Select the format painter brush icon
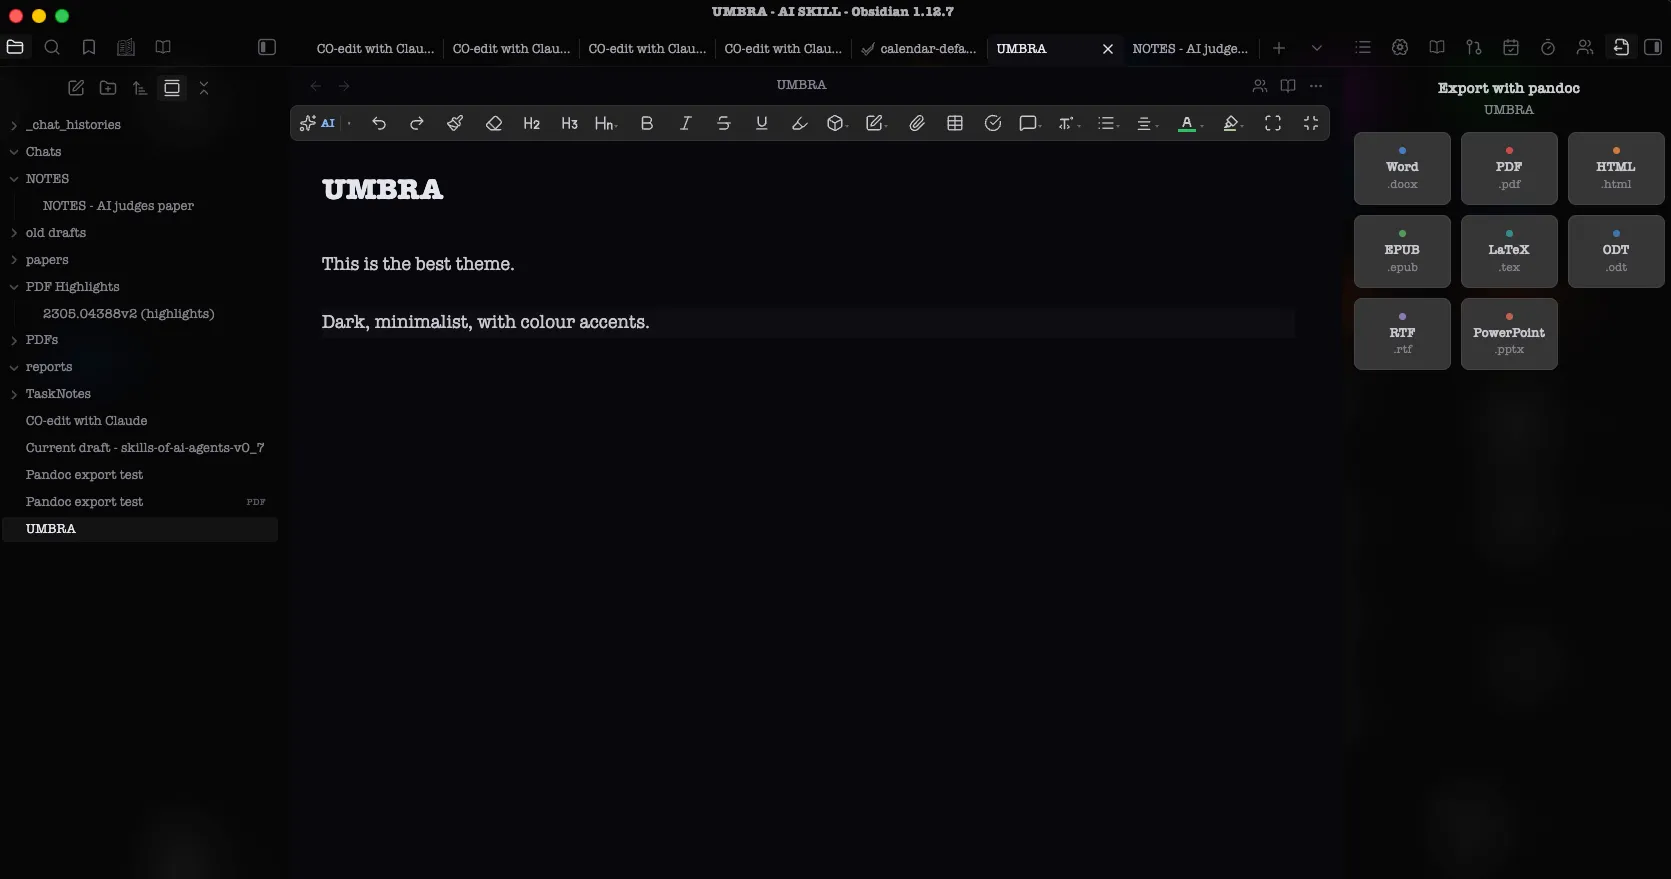The width and height of the screenshot is (1671, 879). coord(455,123)
